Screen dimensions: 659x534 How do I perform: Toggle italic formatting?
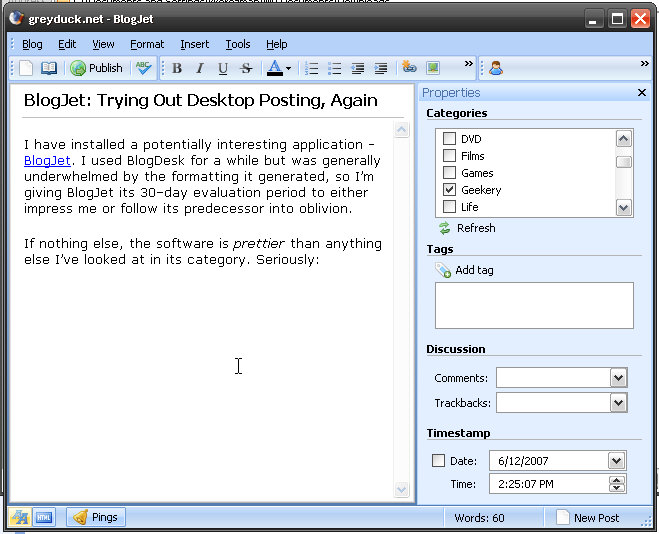click(200, 68)
